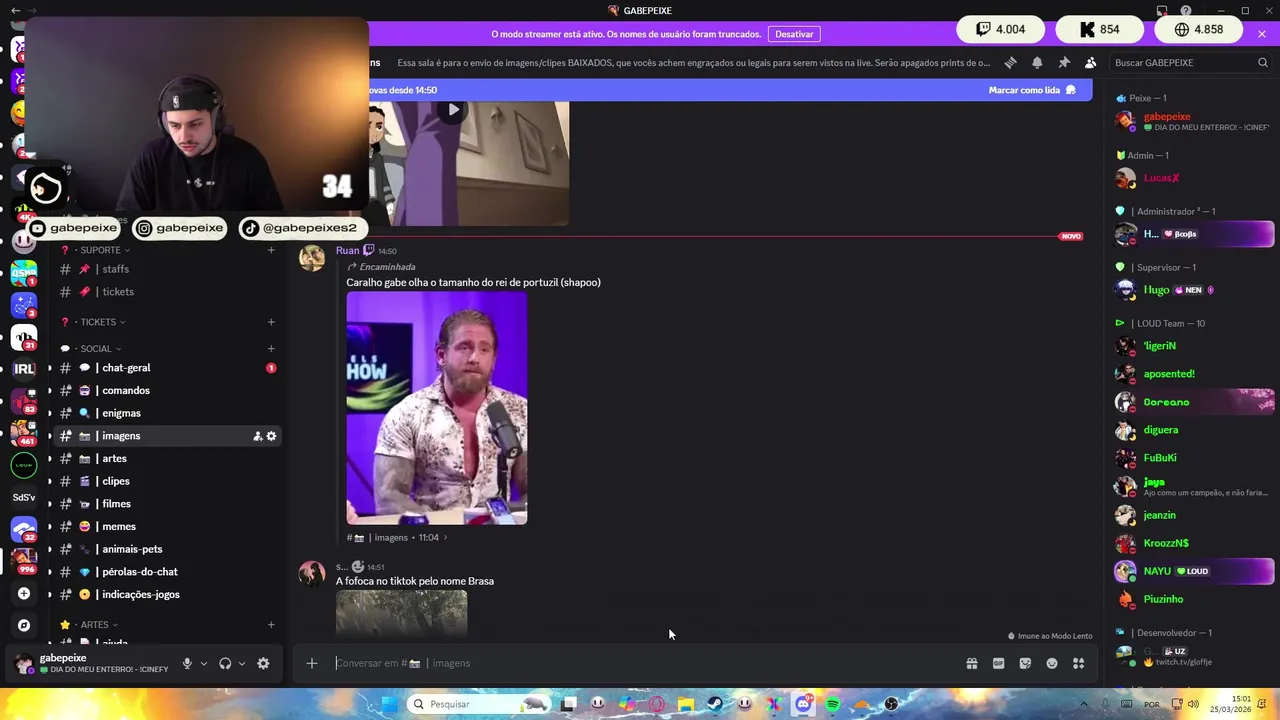This screenshot has width=1280, height=720.
Task: Open the clipes channel
Action: pos(167,481)
